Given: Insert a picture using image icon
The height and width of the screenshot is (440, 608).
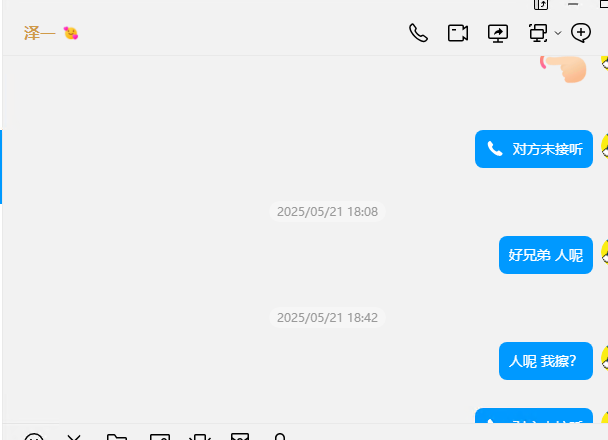Looking at the screenshot, I should (160, 437).
